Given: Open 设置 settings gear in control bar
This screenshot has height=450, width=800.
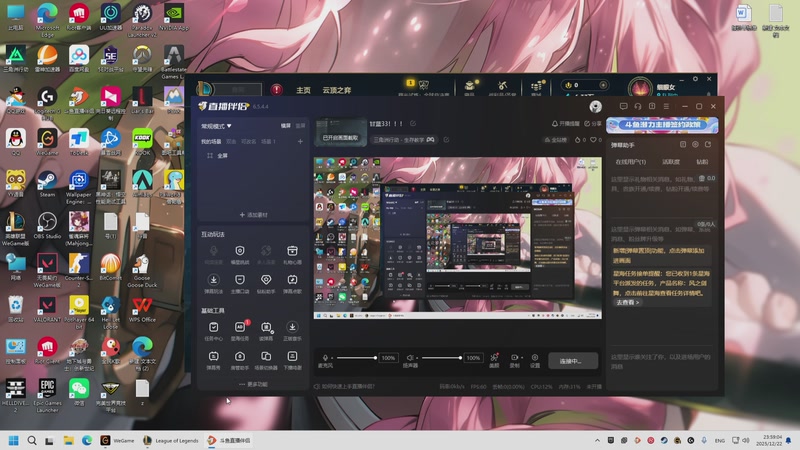Looking at the screenshot, I should click(x=535, y=360).
